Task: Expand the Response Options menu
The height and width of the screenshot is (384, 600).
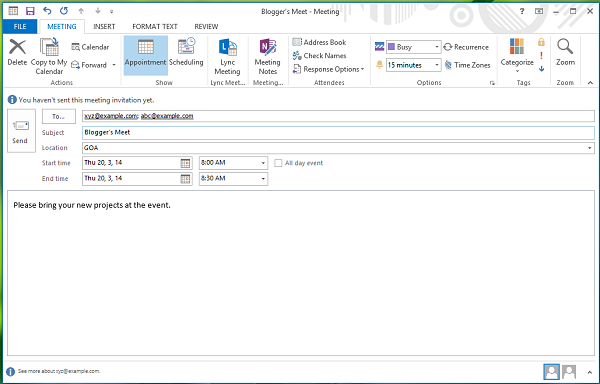Action: pyautogui.click(x=328, y=69)
